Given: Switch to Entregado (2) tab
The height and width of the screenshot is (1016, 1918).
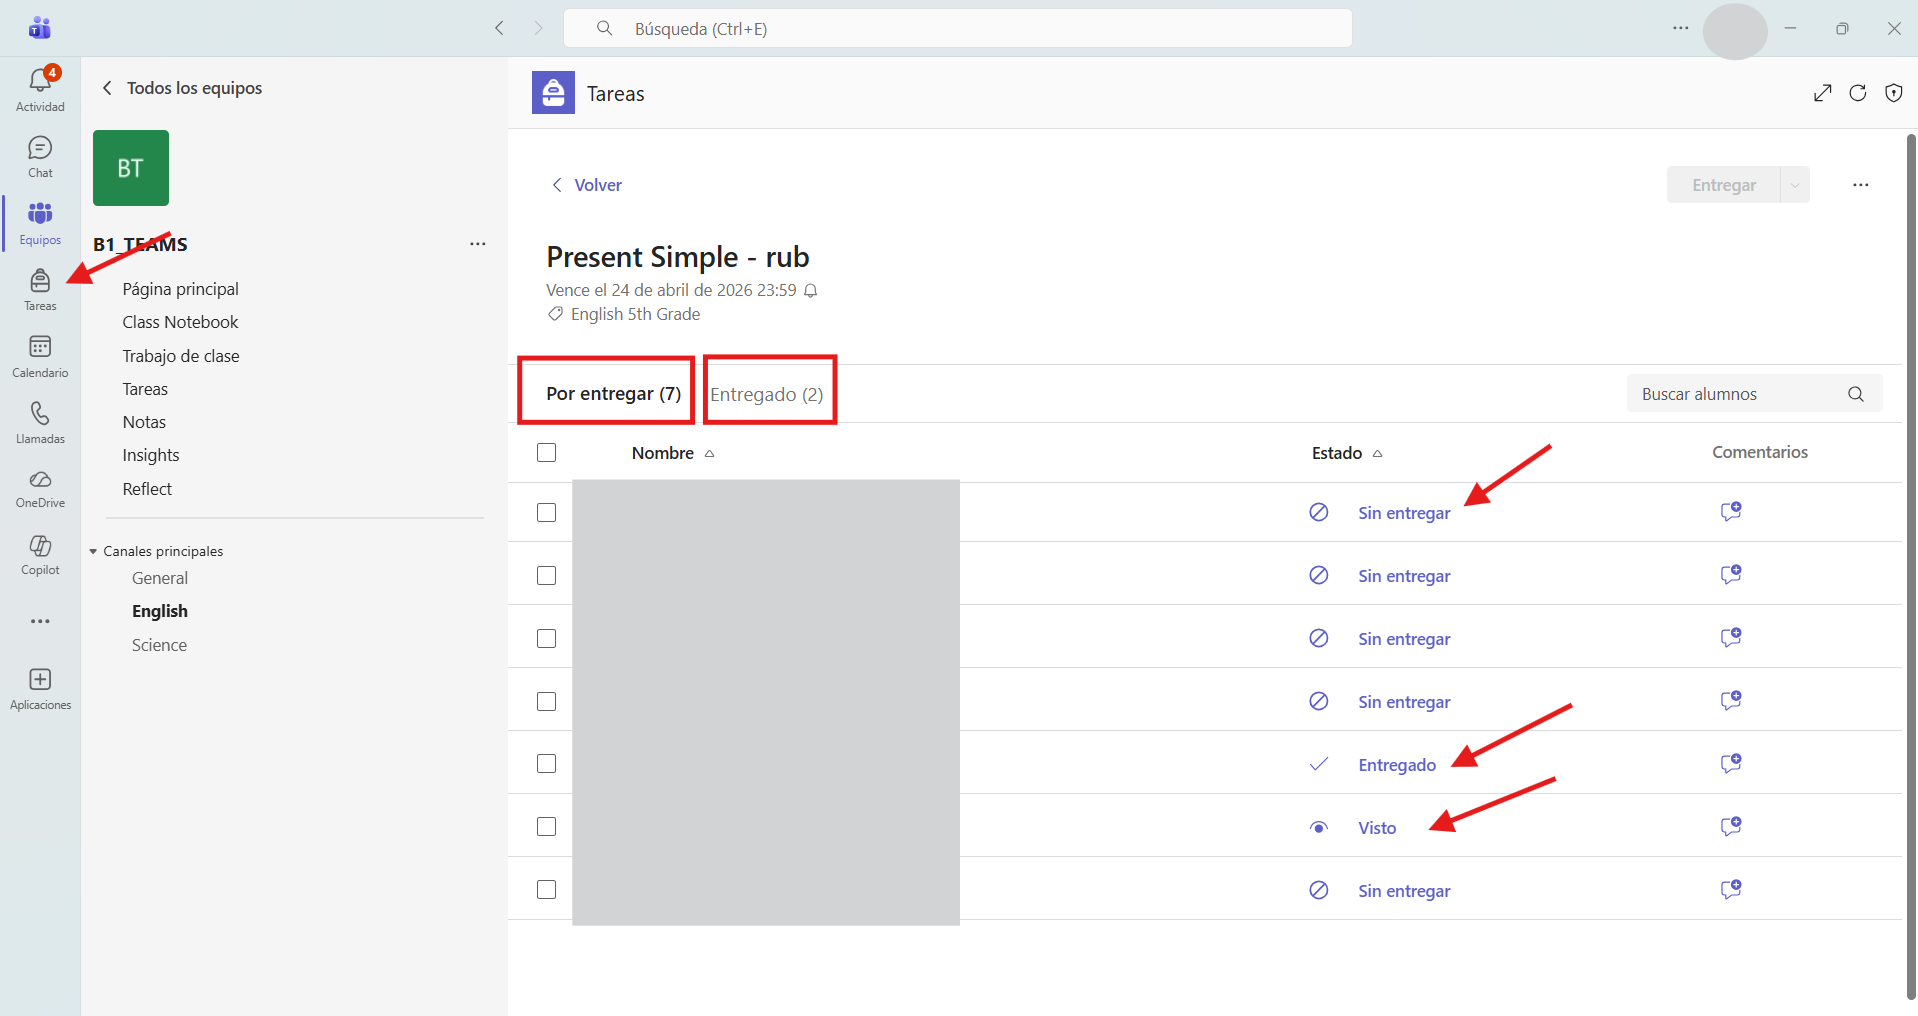Looking at the screenshot, I should pos(767,395).
